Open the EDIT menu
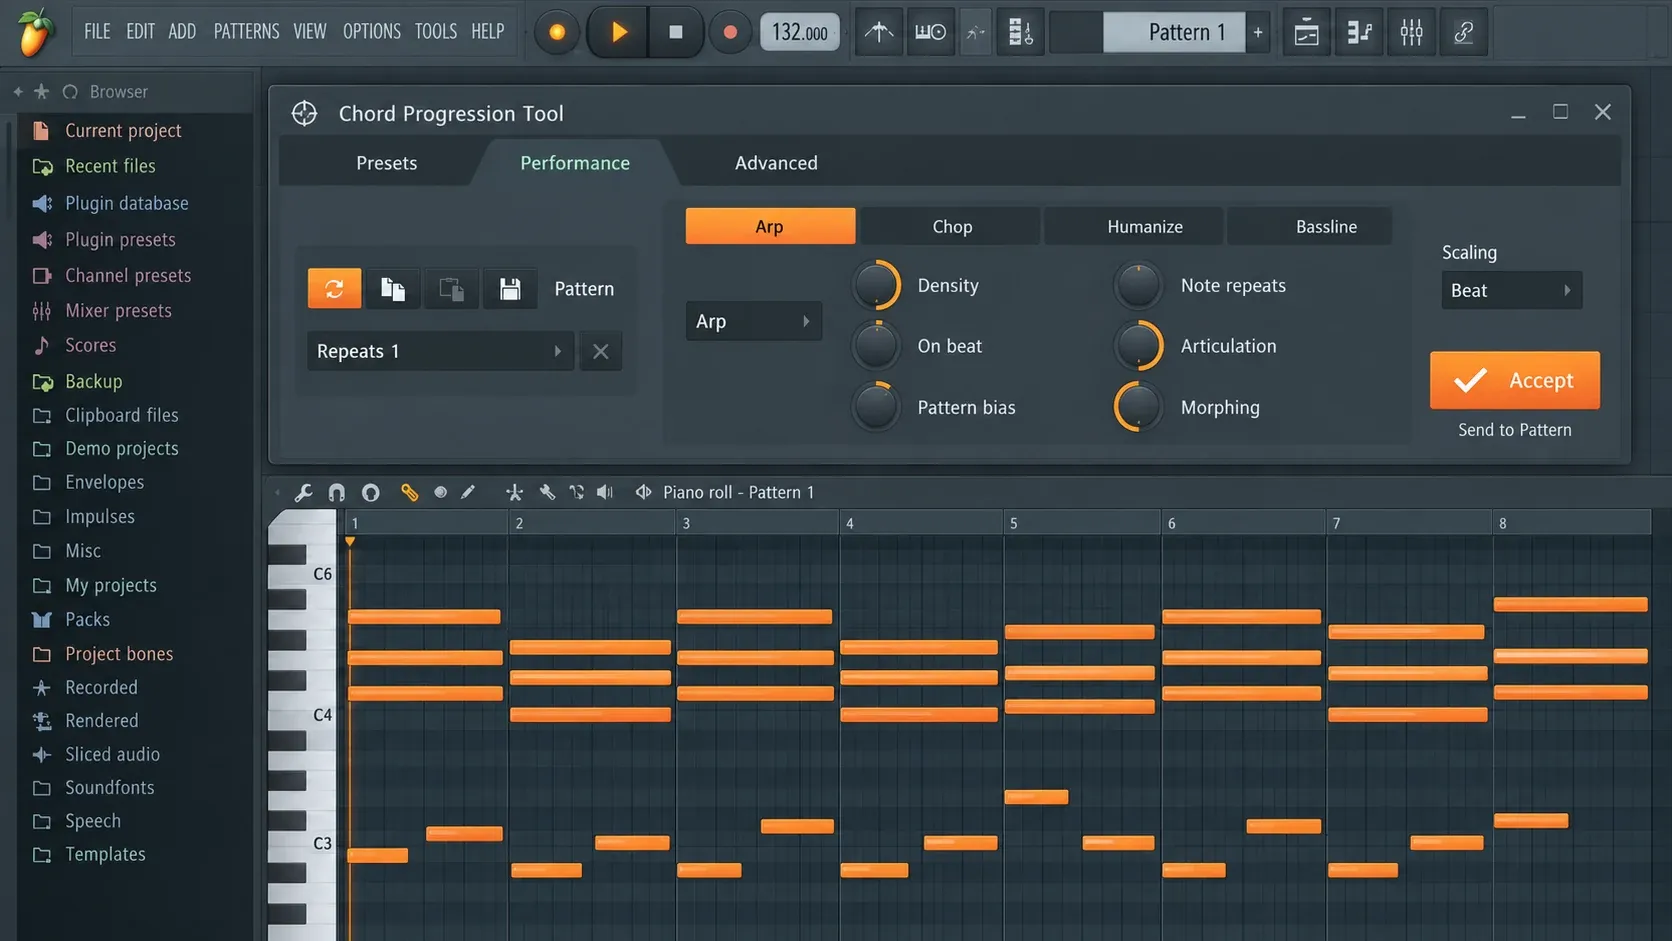Viewport: 1672px width, 941px height. 140,32
